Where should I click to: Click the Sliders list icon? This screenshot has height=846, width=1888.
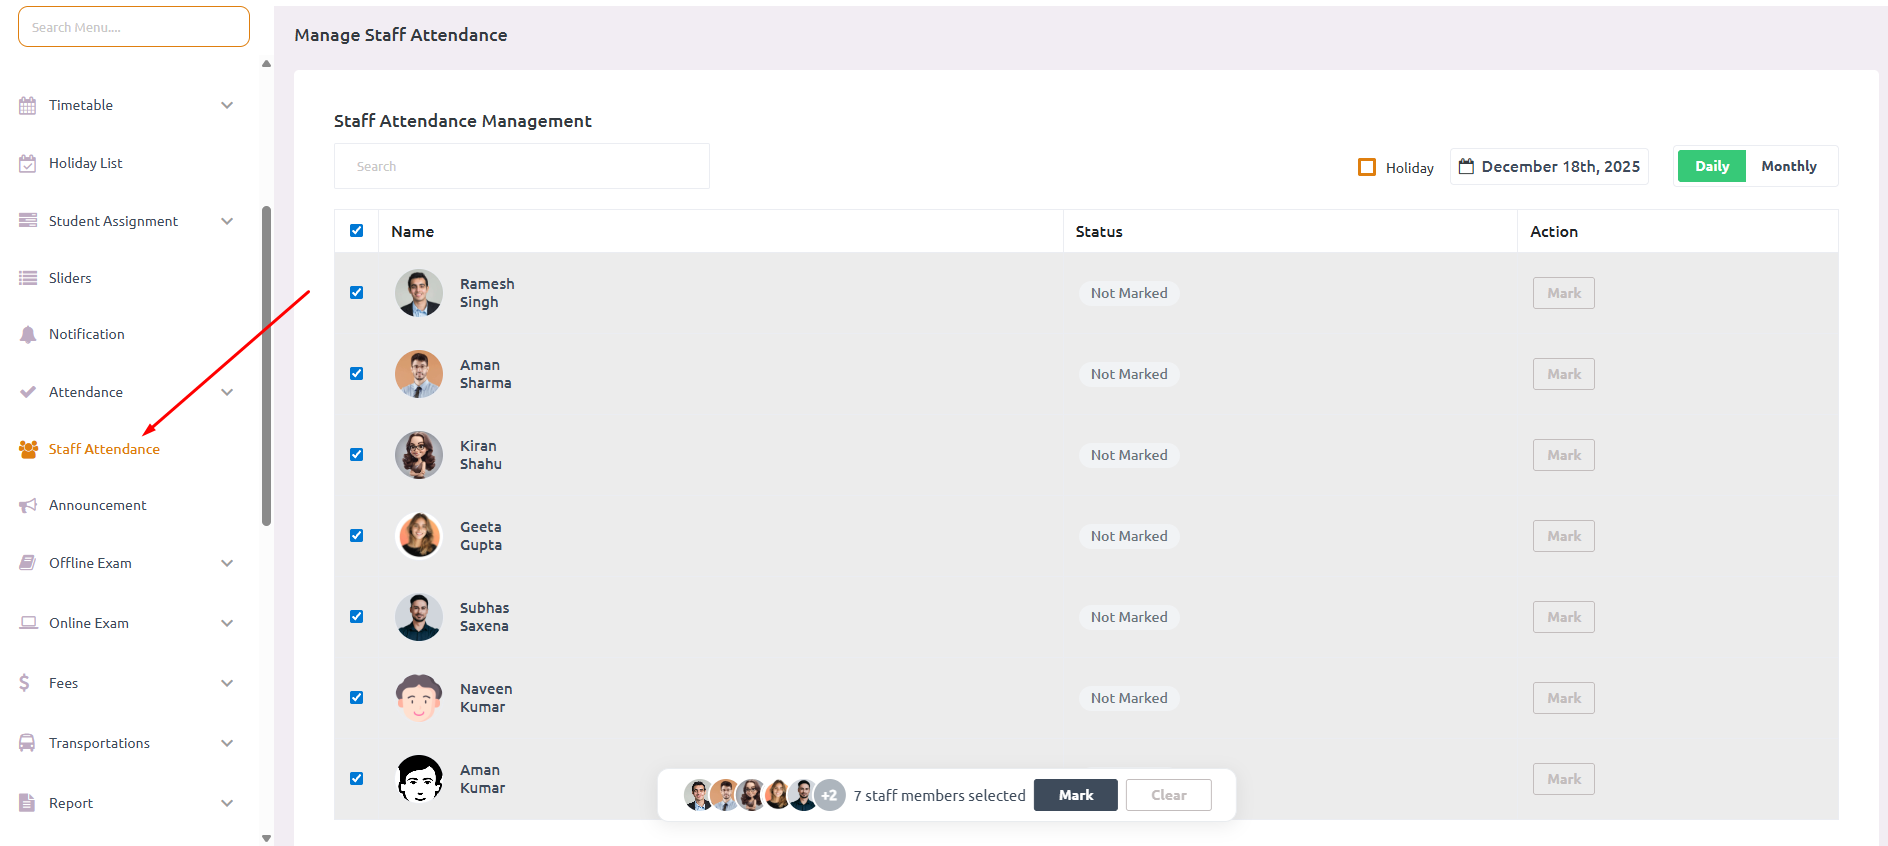28,278
